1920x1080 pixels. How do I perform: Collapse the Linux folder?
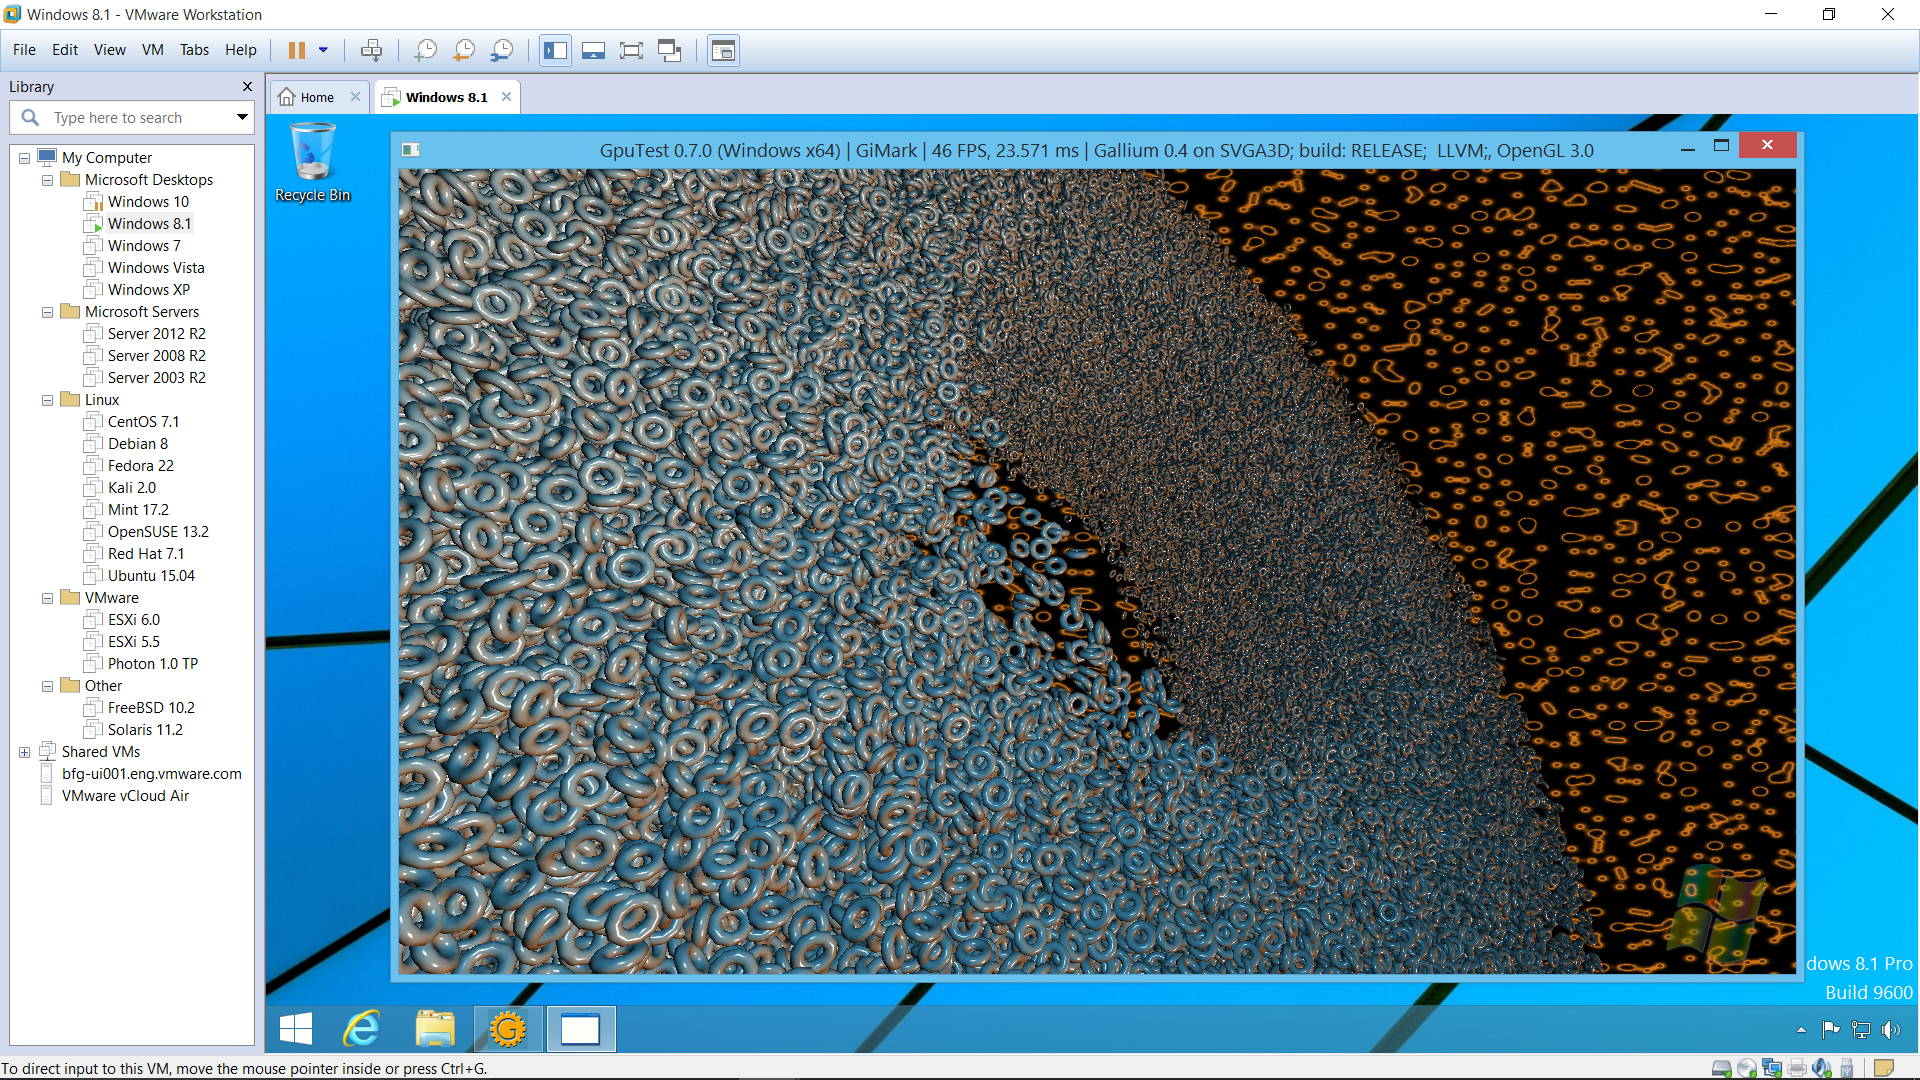47,400
